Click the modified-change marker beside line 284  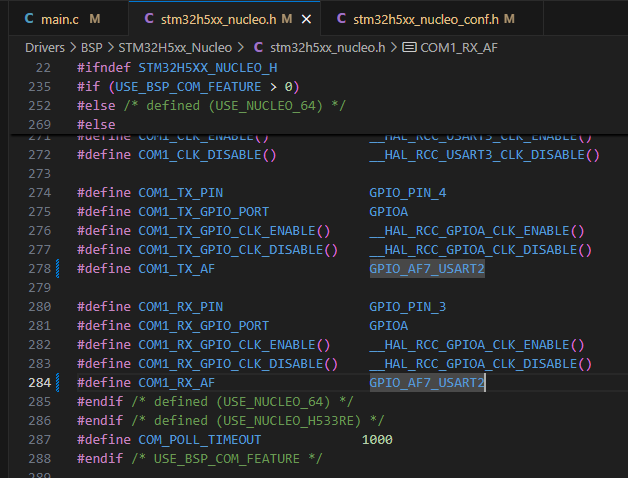[x=58, y=383]
